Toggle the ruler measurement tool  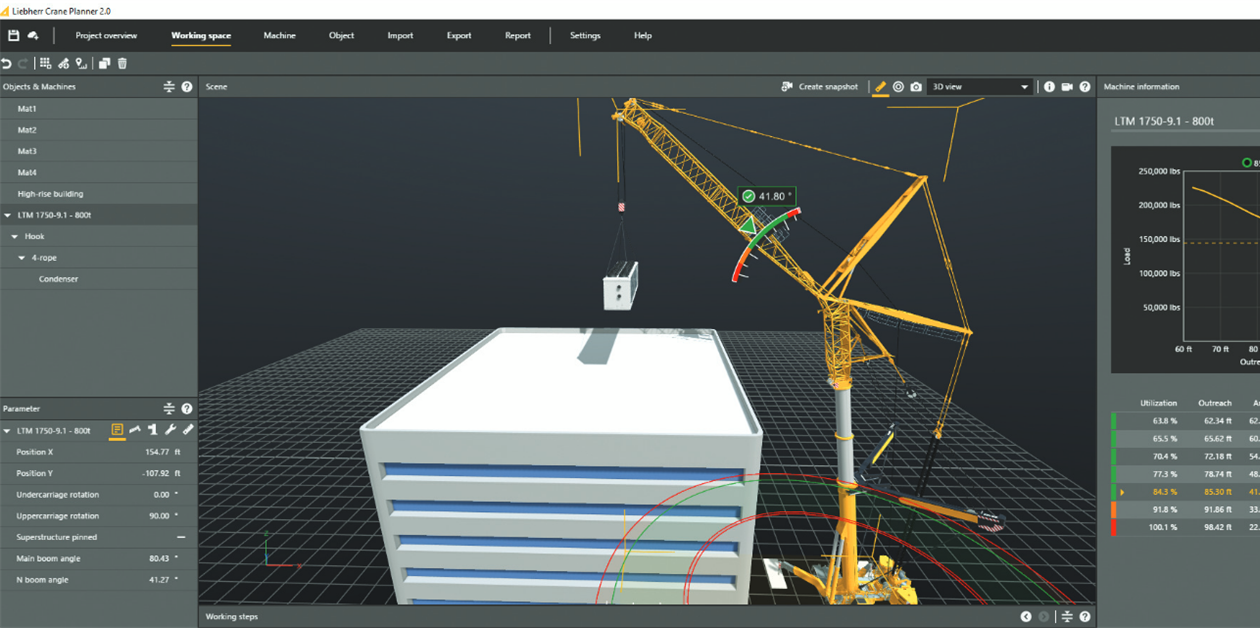[880, 87]
